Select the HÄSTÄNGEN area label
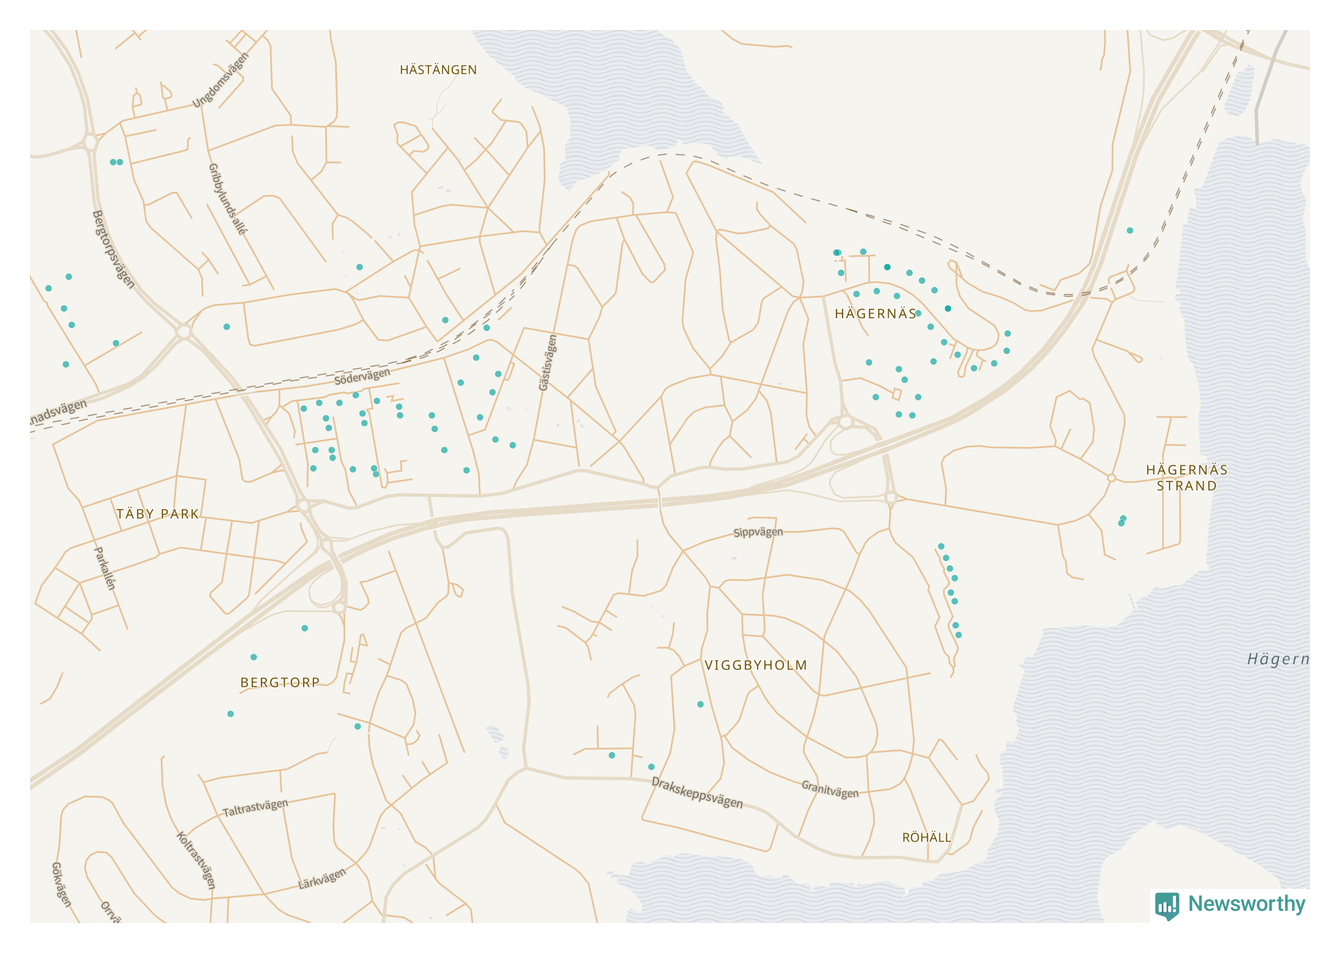This screenshot has width=1340, height=953. (x=438, y=70)
